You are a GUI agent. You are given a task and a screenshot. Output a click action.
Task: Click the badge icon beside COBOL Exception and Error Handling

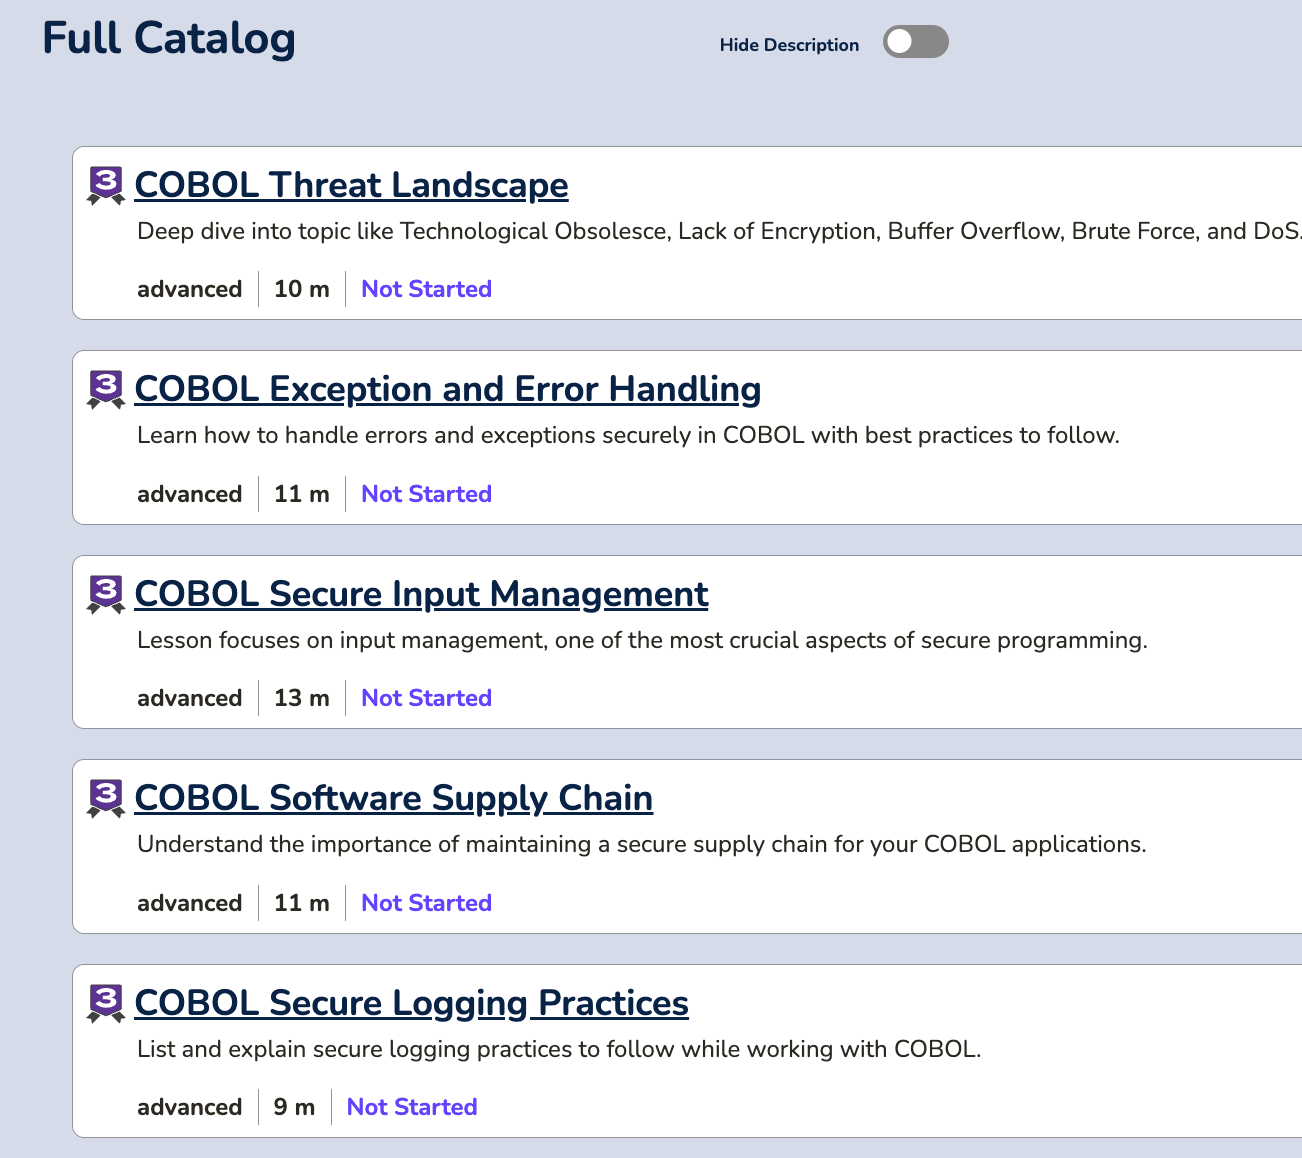coord(106,390)
